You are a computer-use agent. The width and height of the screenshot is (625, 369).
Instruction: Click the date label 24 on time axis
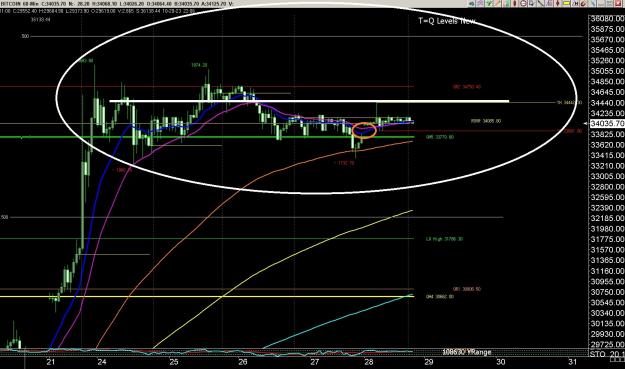coord(102,362)
